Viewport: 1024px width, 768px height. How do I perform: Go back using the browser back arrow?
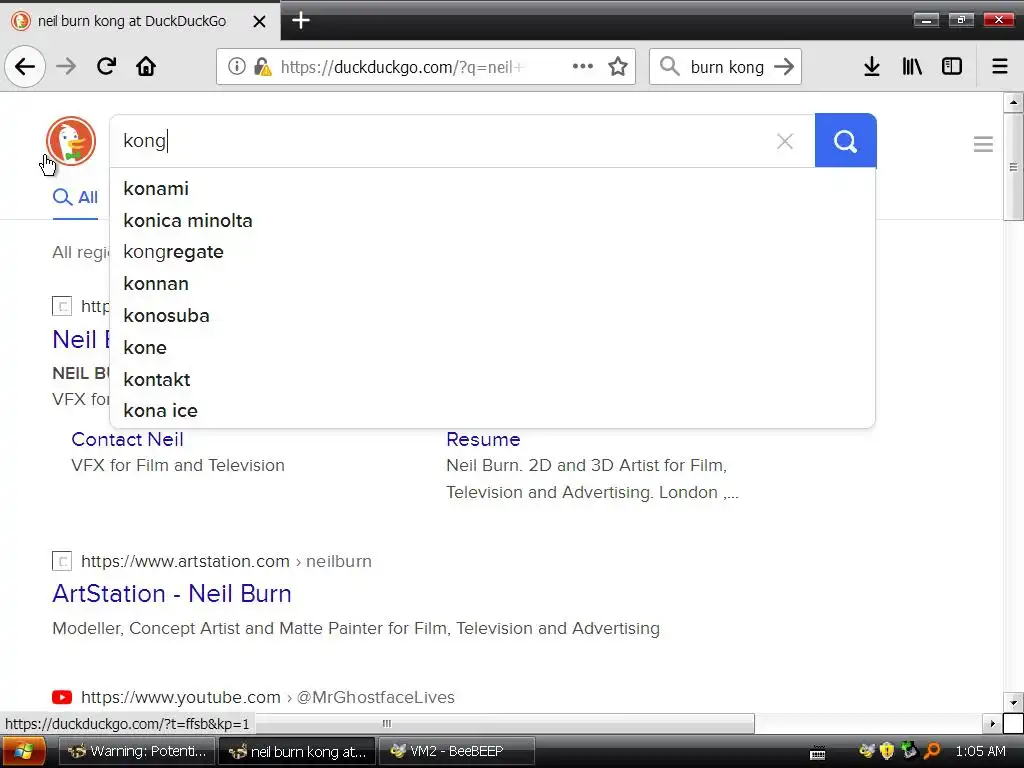click(x=25, y=66)
